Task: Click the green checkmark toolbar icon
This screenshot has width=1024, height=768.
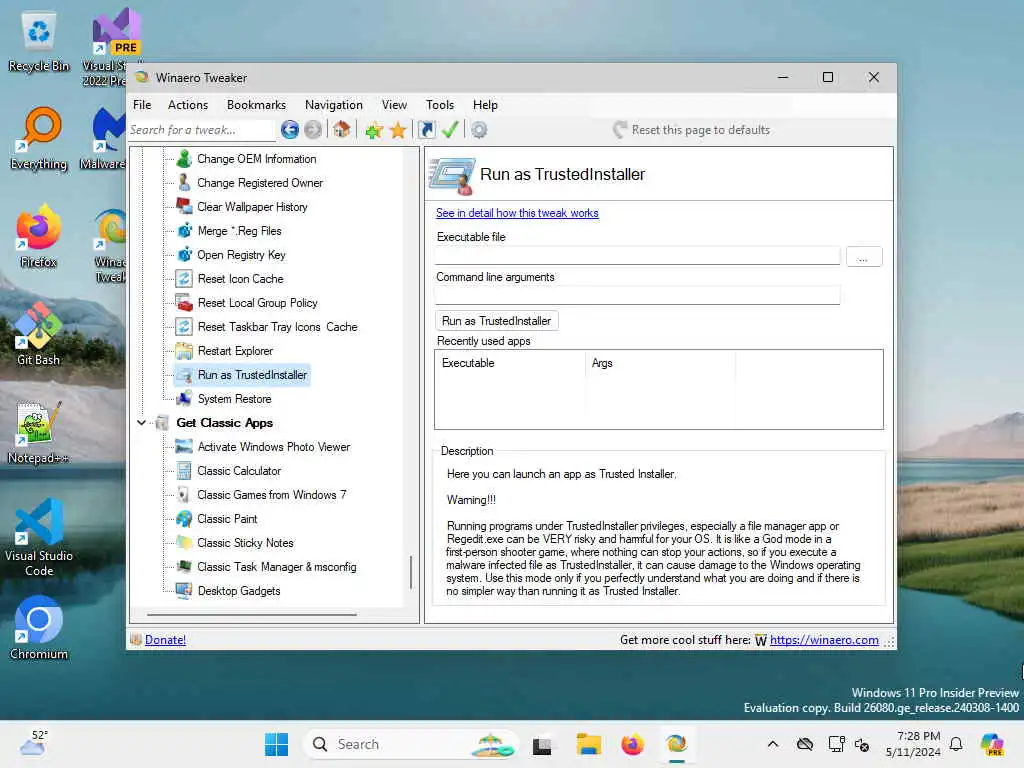Action: (450, 129)
